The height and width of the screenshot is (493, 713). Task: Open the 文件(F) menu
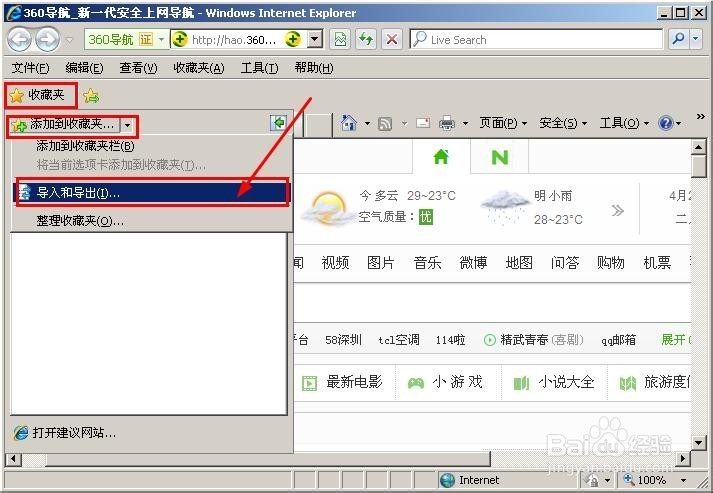point(30,68)
